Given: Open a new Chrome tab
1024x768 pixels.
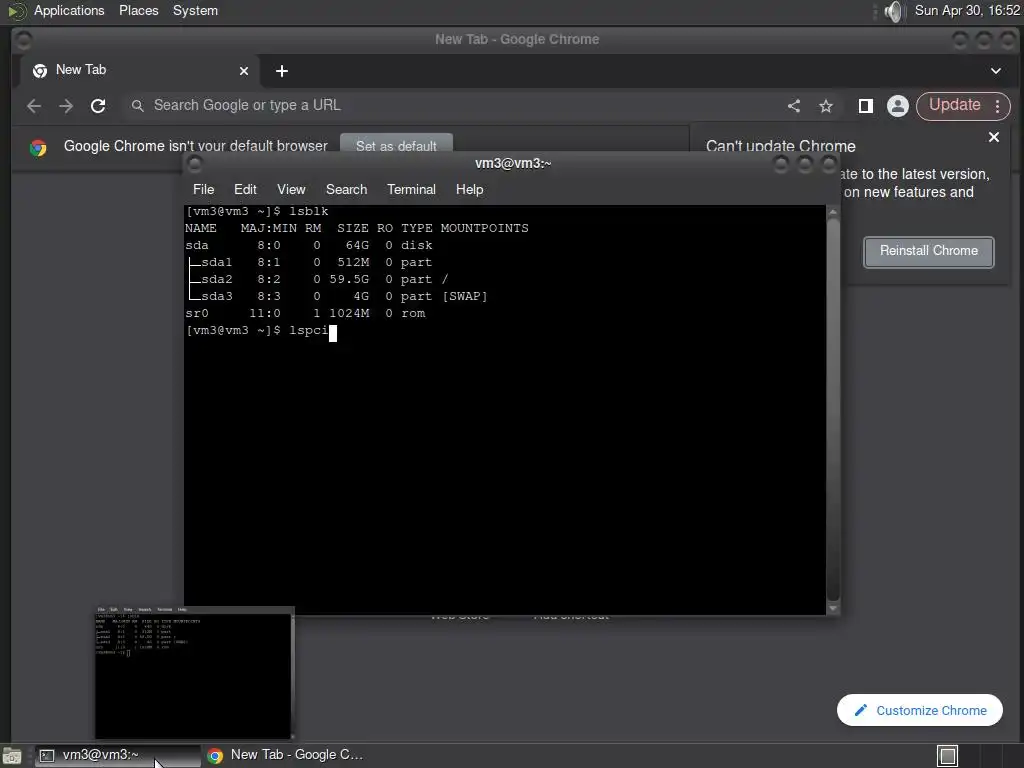Looking at the screenshot, I should 281,71.
